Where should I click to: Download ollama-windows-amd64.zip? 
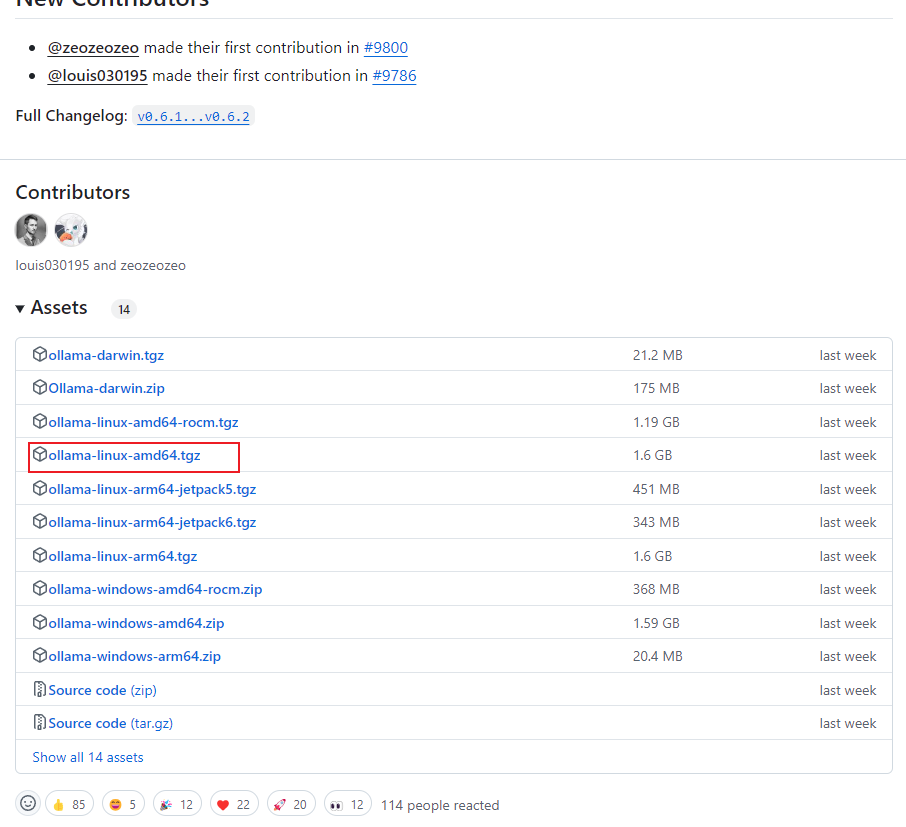click(x=136, y=624)
